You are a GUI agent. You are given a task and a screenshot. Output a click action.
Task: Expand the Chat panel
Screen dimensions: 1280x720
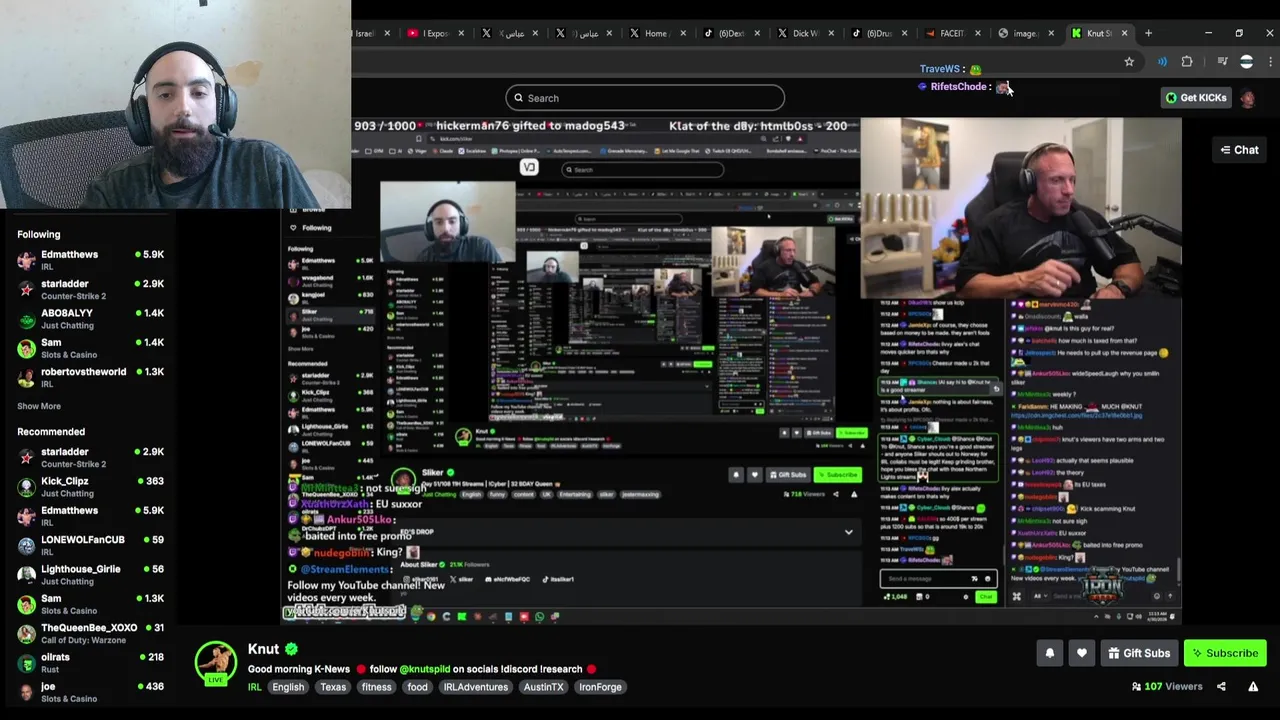(1239, 150)
